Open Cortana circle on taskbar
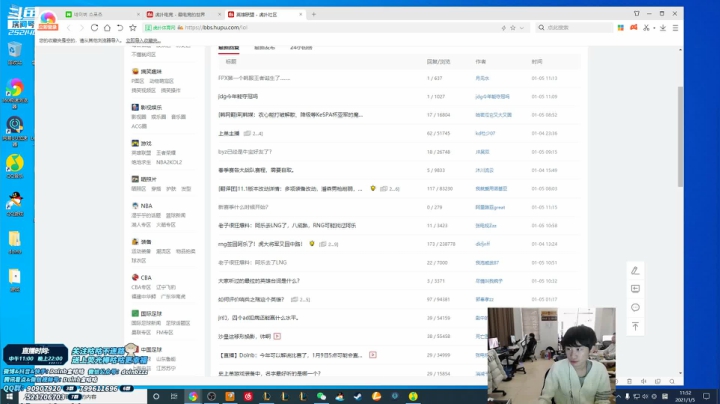720x404 pixels. tap(156, 396)
